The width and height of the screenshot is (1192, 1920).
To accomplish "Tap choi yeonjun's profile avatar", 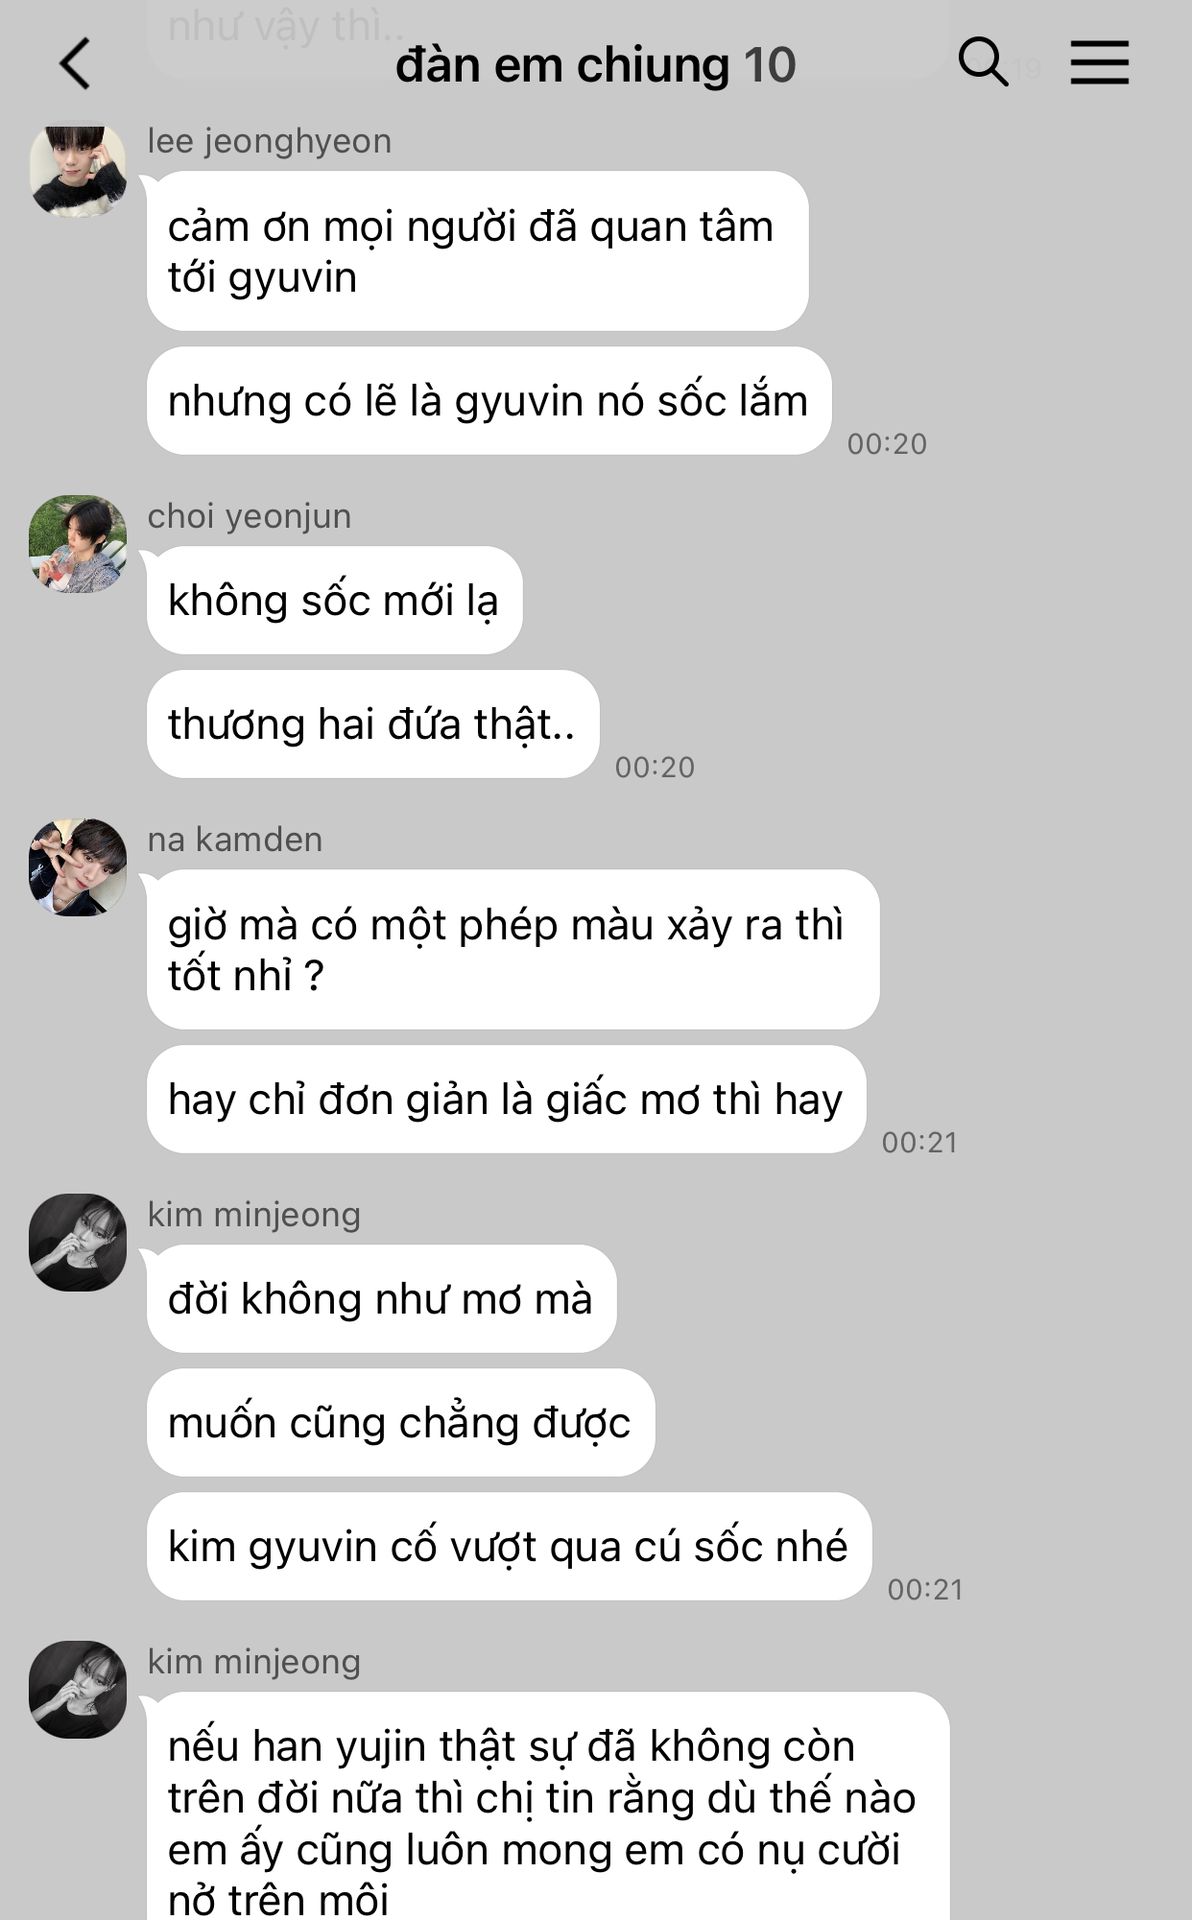I will click(78, 544).
